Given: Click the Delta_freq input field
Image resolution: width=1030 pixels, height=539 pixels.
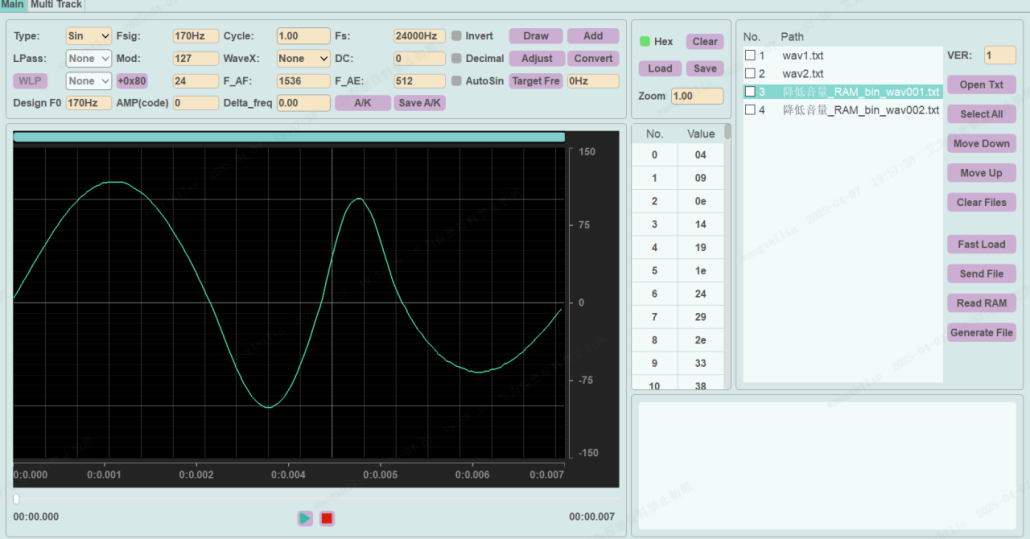Looking at the screenshot, I should (303, 103).
